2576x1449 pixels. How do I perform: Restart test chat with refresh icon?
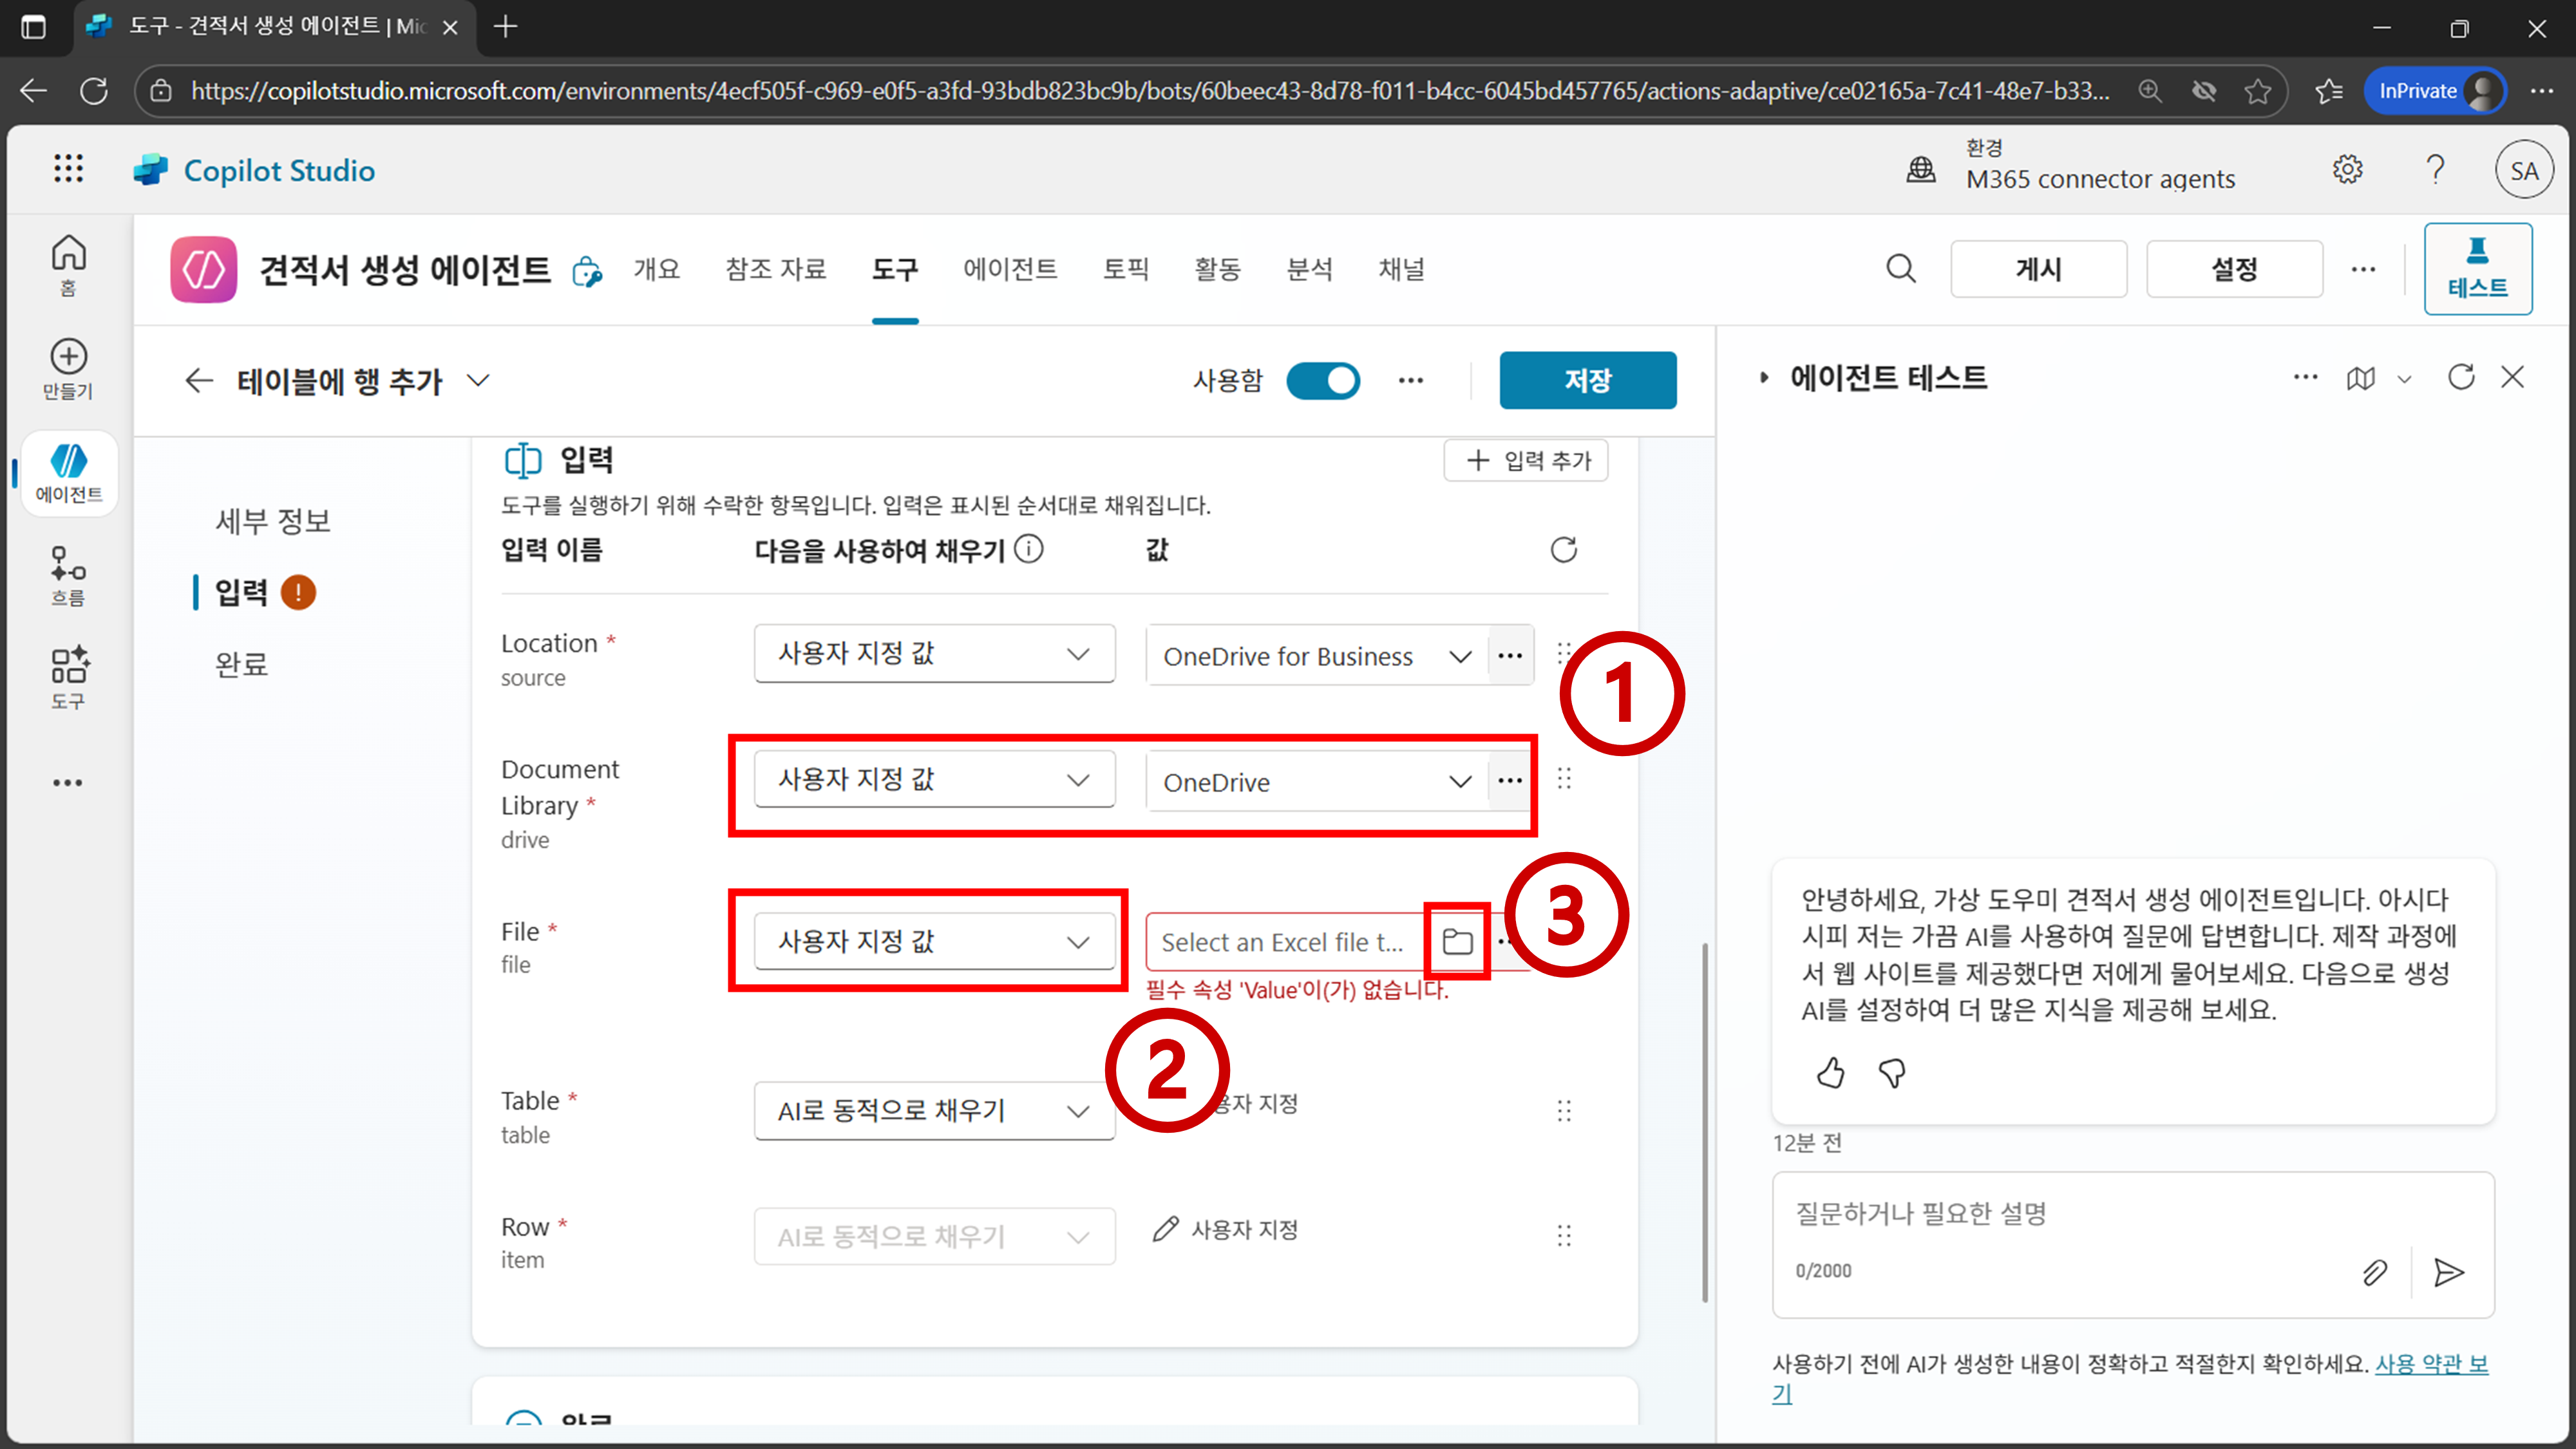(2460, 377)
